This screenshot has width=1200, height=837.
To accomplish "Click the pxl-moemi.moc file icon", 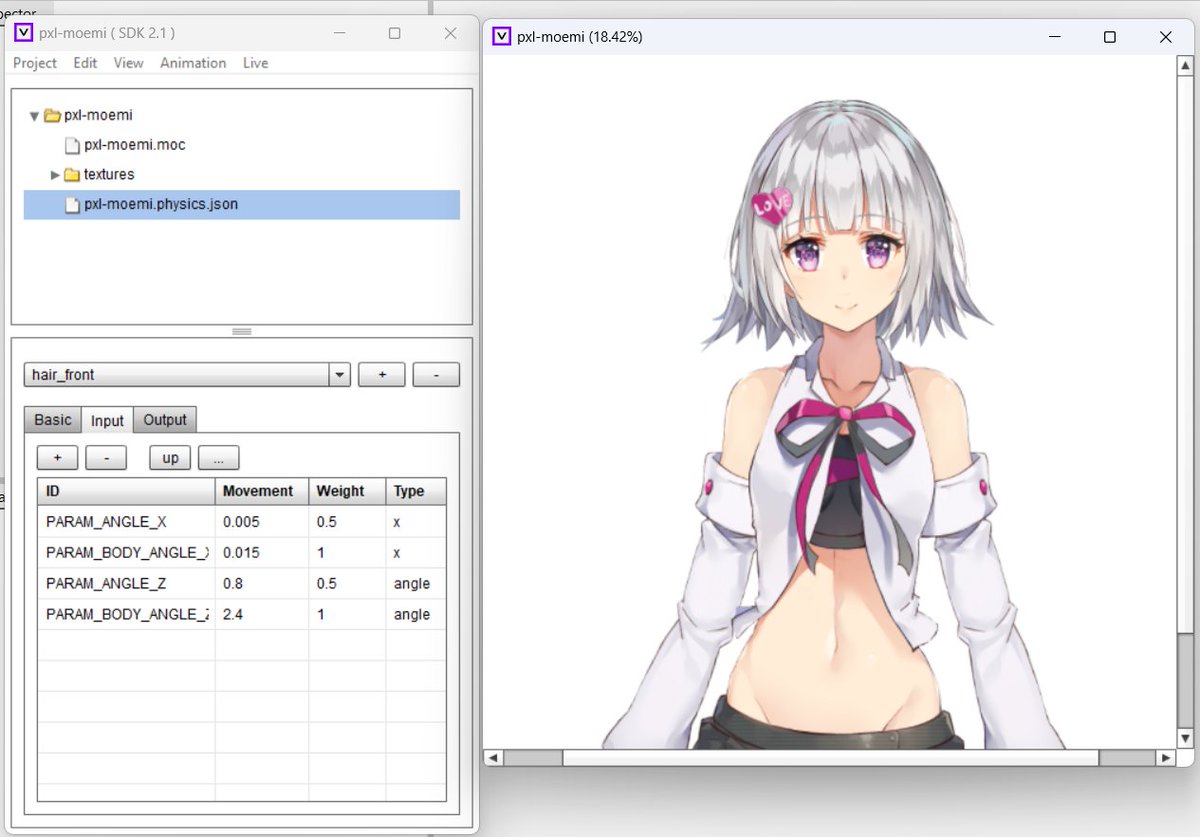I will coord(71,144).
